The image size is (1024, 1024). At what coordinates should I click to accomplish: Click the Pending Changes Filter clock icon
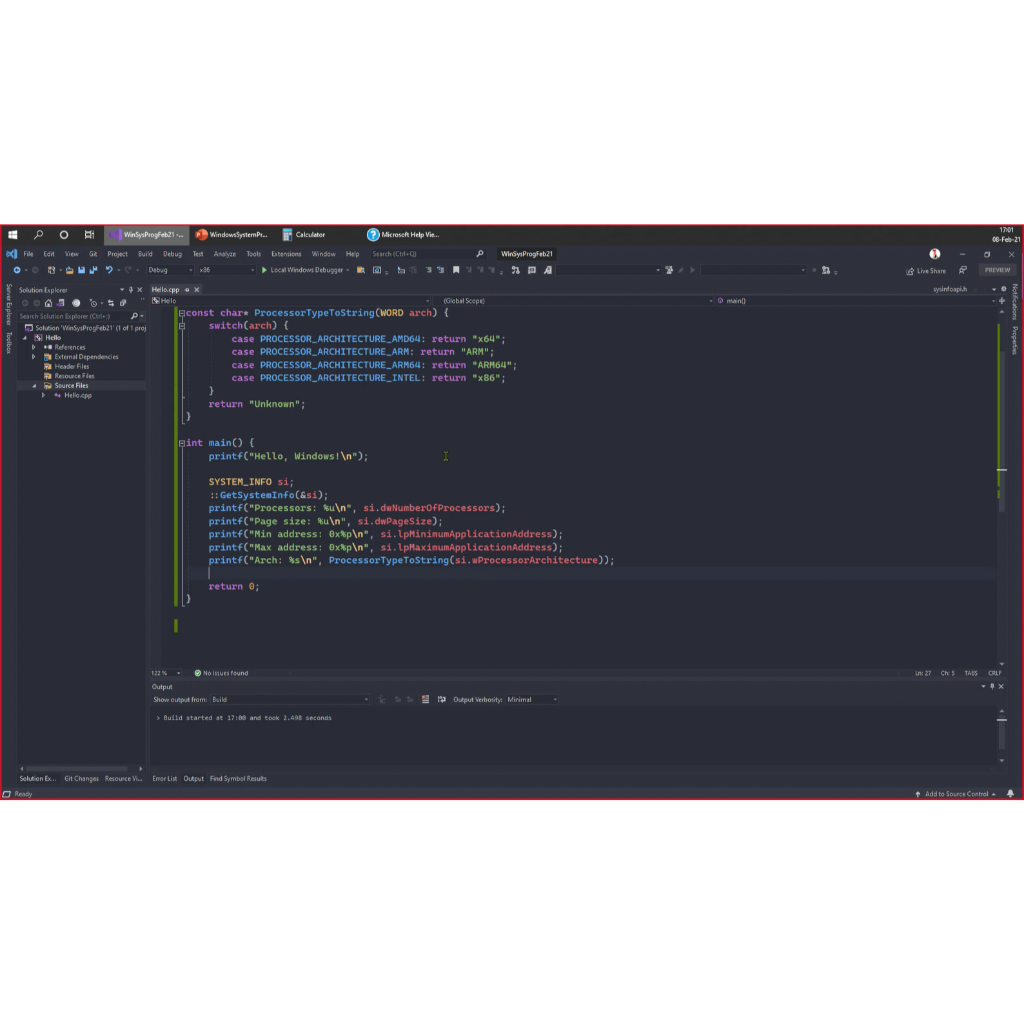coord(93,303)
